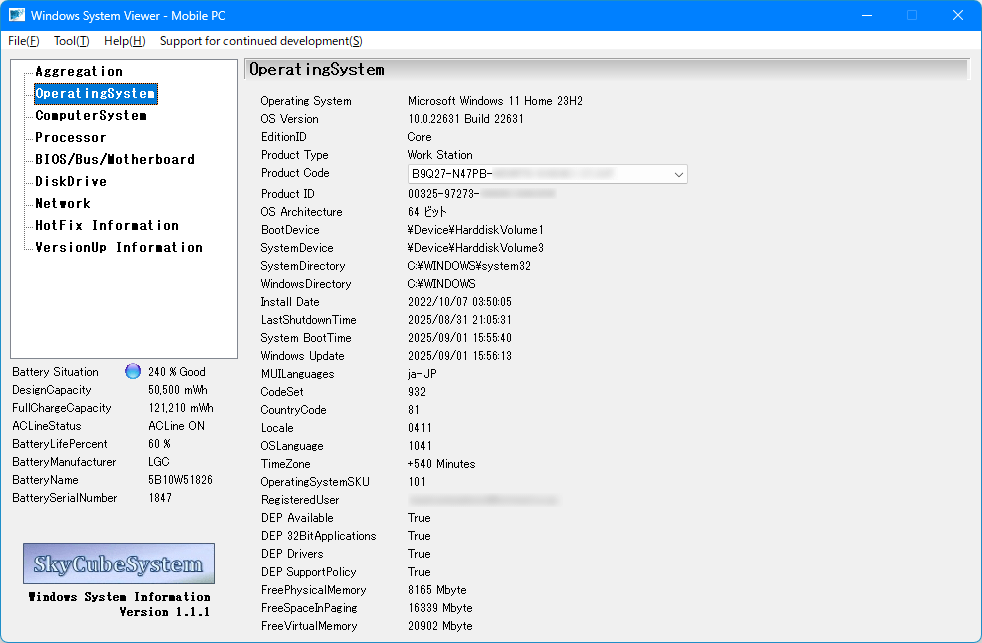Image resolution: width=982 pixels, height=643 pixels.
Task: Click the Product ID value starting 00325-97273
Action: tap(482, 194)
